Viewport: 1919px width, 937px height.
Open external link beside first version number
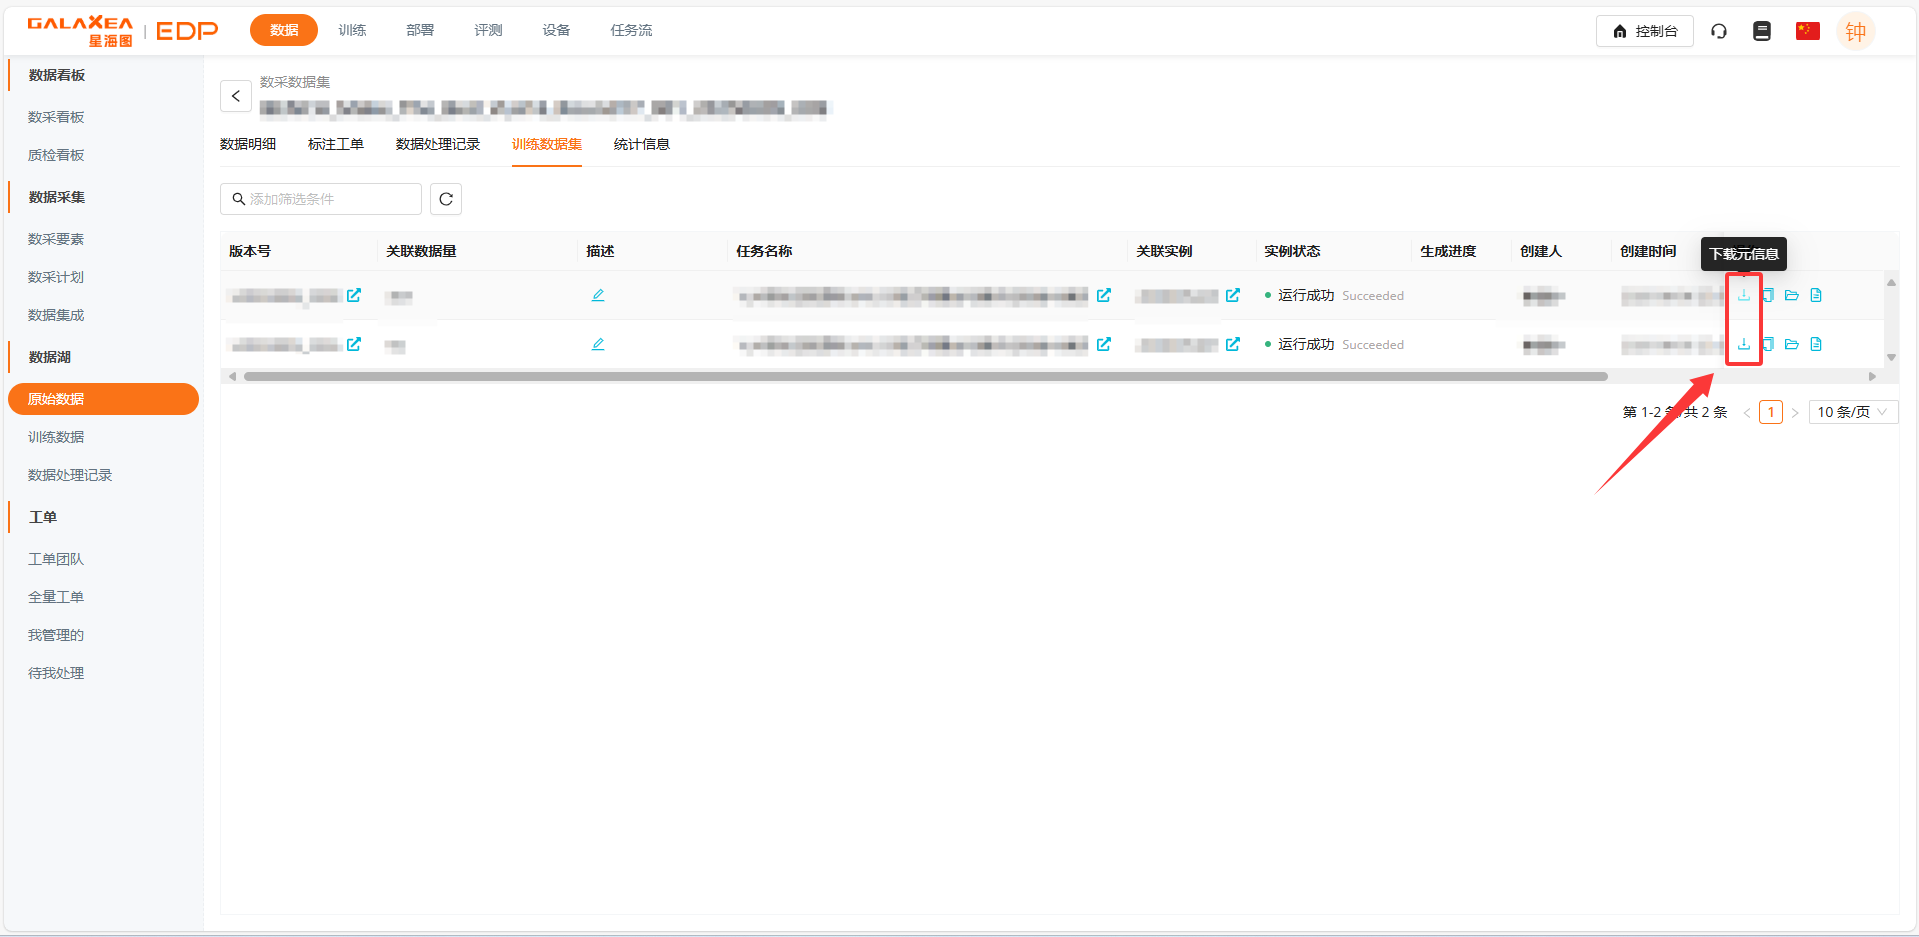(x=354, y=295)
